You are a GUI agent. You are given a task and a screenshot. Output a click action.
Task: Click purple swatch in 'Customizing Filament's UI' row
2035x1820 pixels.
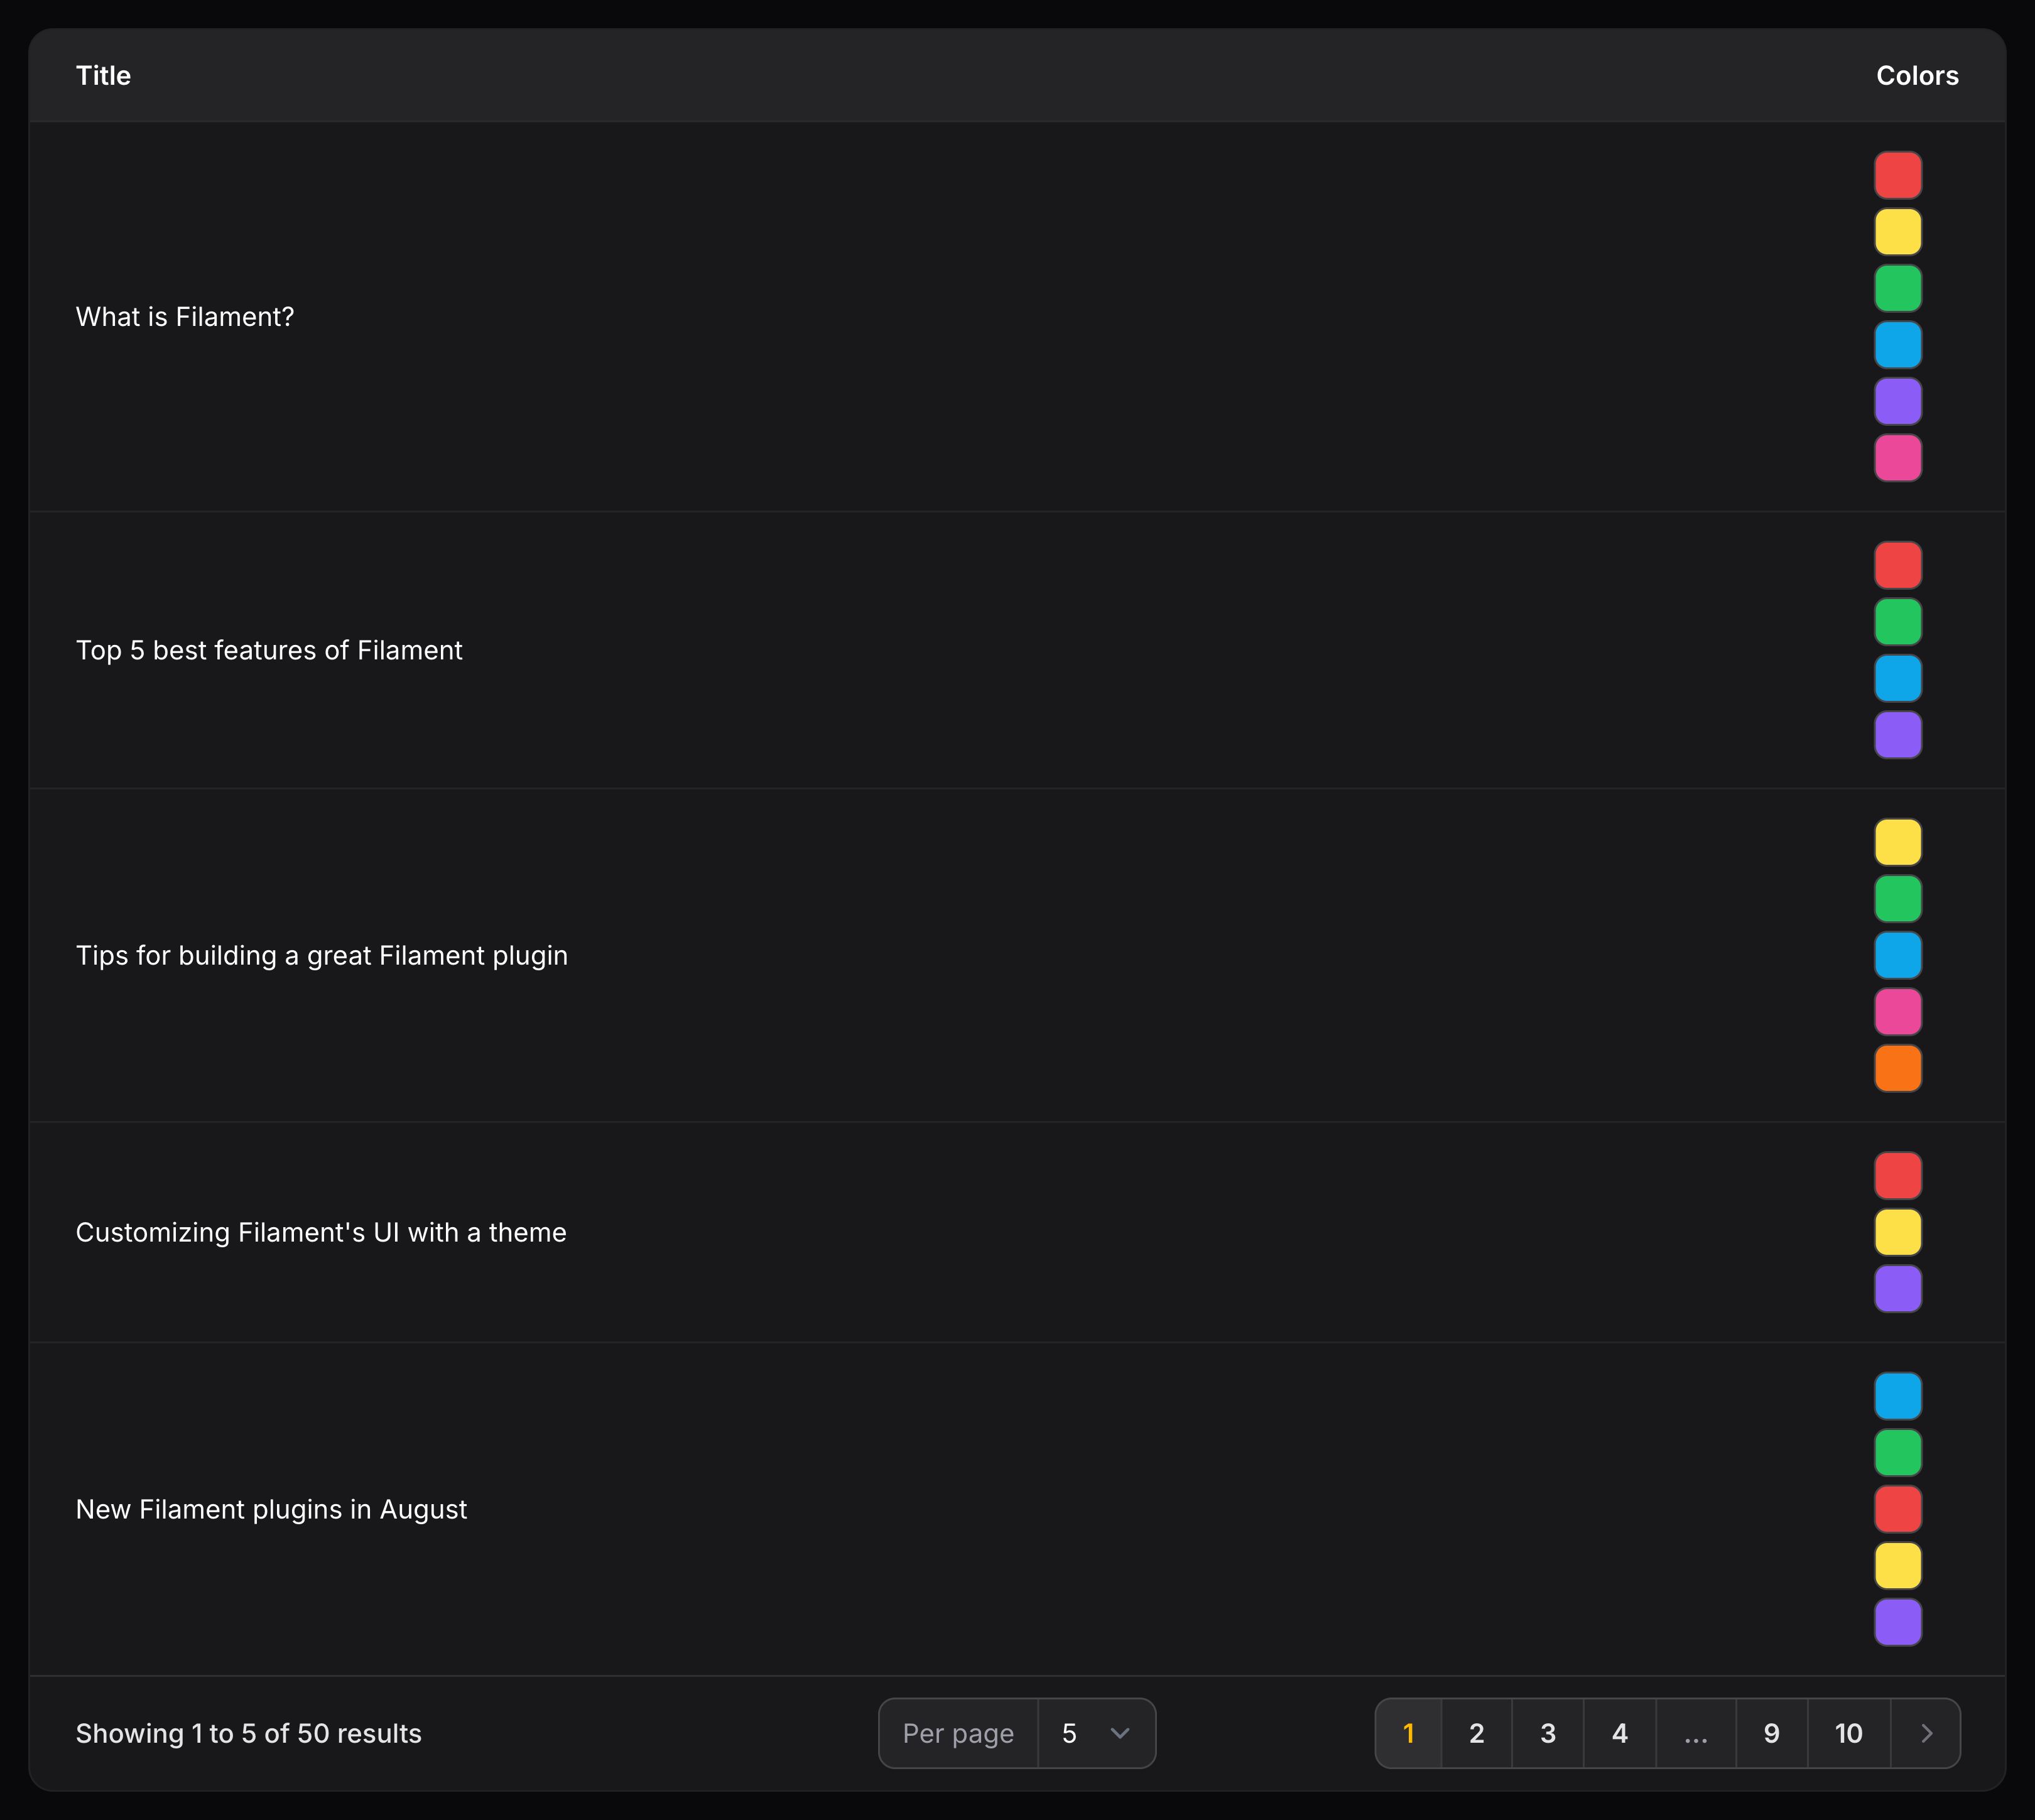(x=1898, y=1289)
